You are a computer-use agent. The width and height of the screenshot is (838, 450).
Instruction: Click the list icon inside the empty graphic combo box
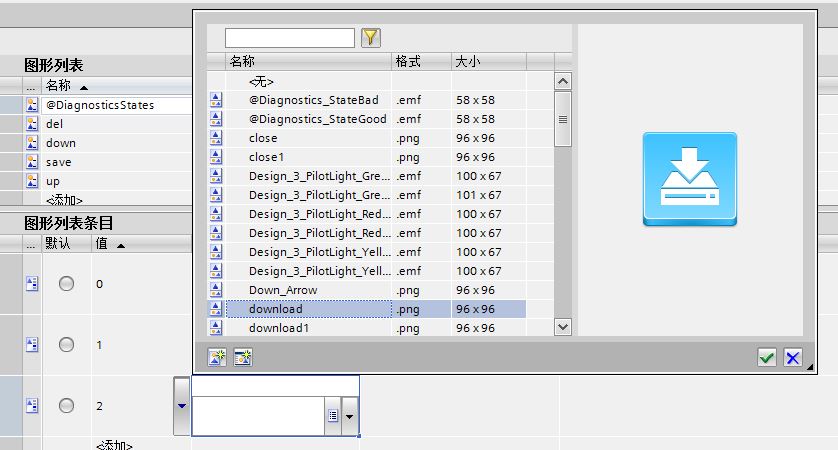[x=332, y=415]
